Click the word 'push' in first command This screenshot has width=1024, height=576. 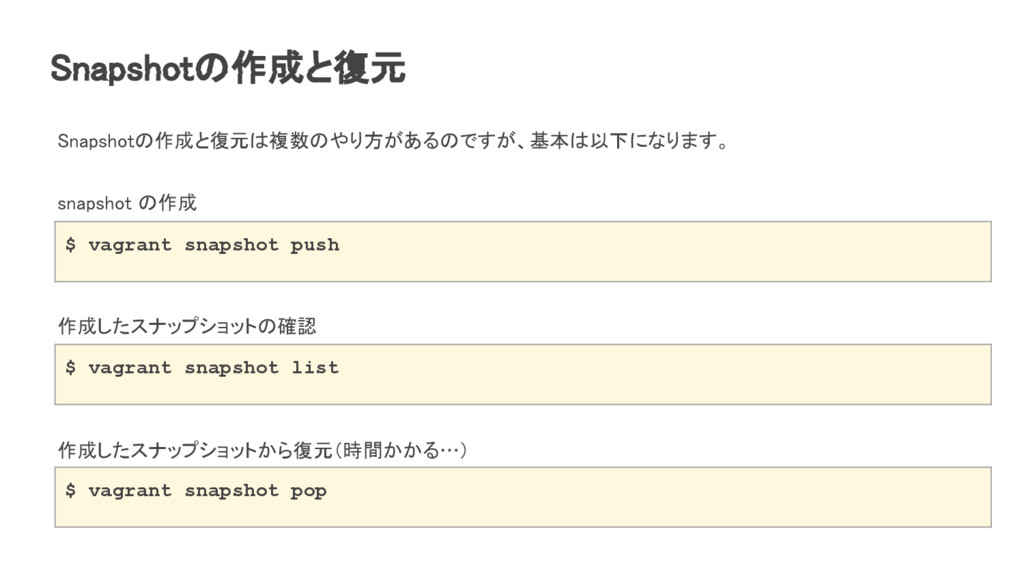point(315,246)
